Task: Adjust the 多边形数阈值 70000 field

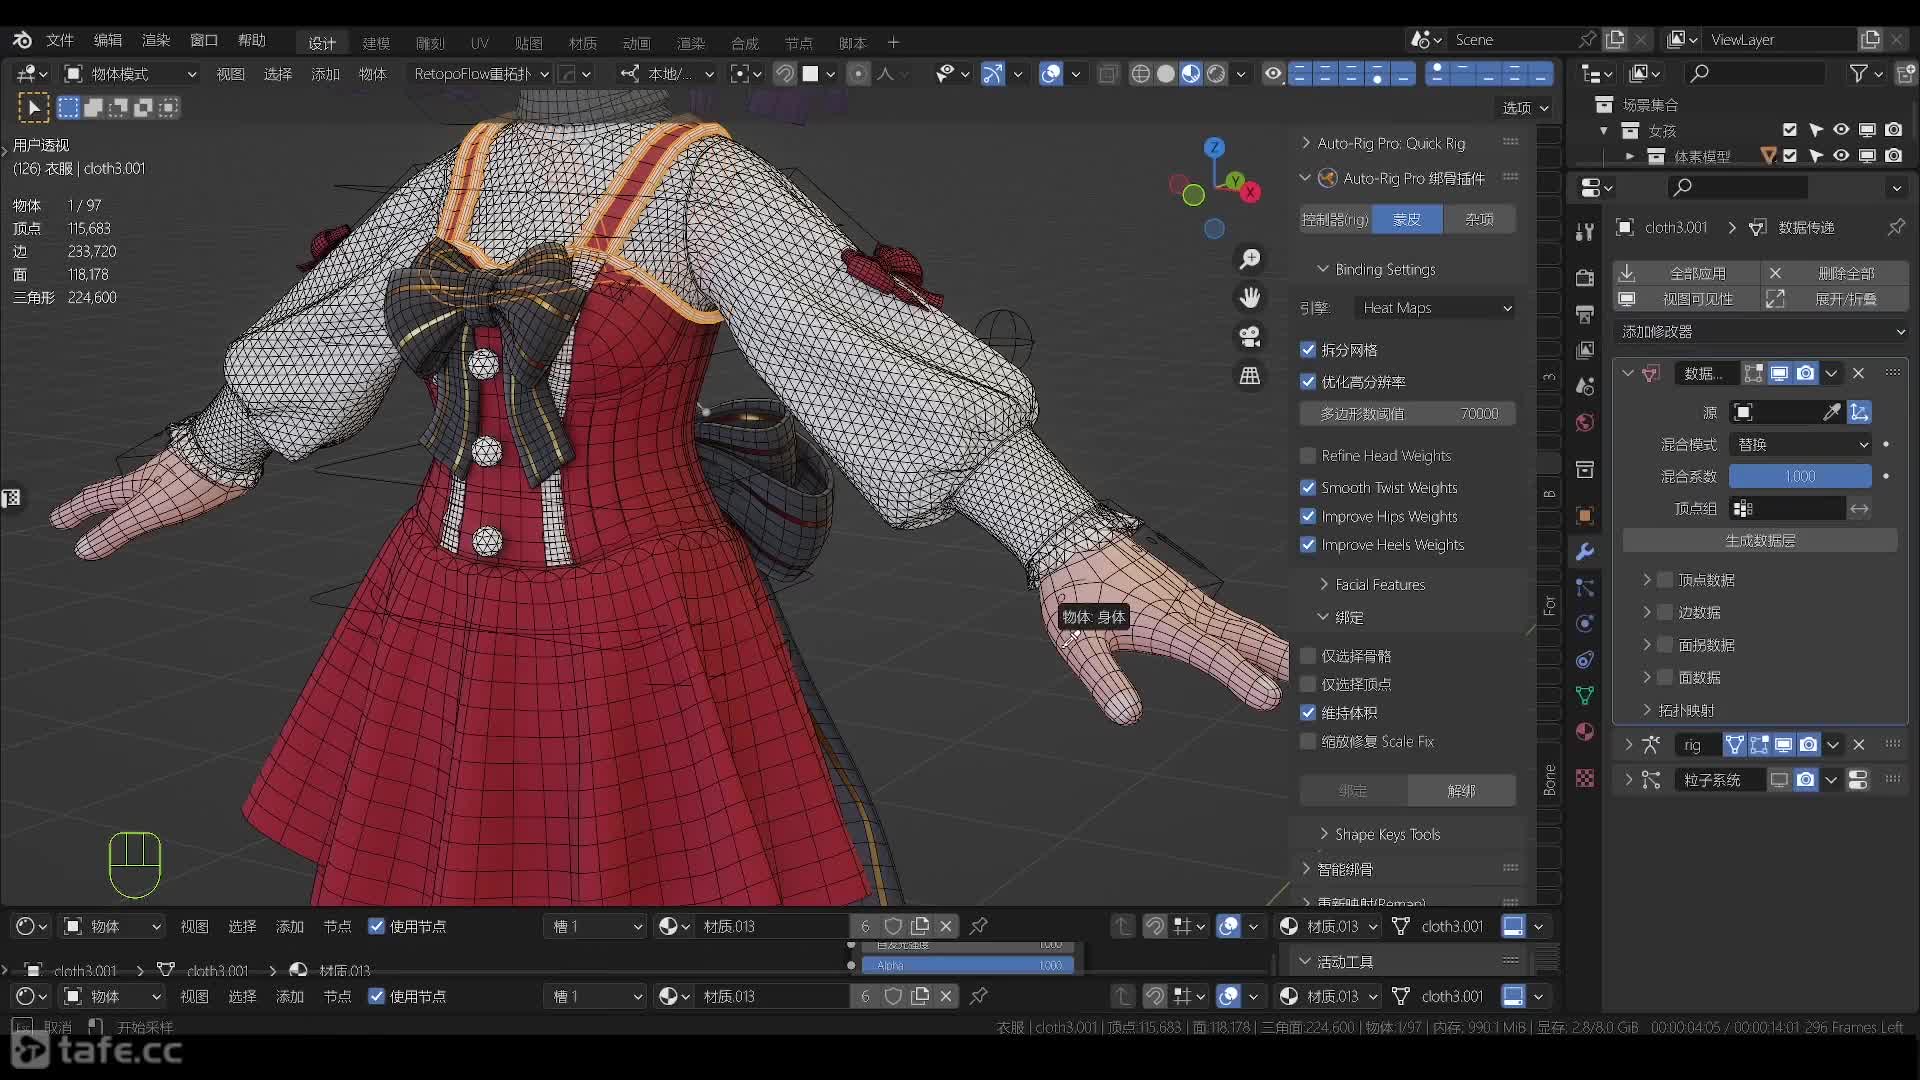Action: (1408, 414)
